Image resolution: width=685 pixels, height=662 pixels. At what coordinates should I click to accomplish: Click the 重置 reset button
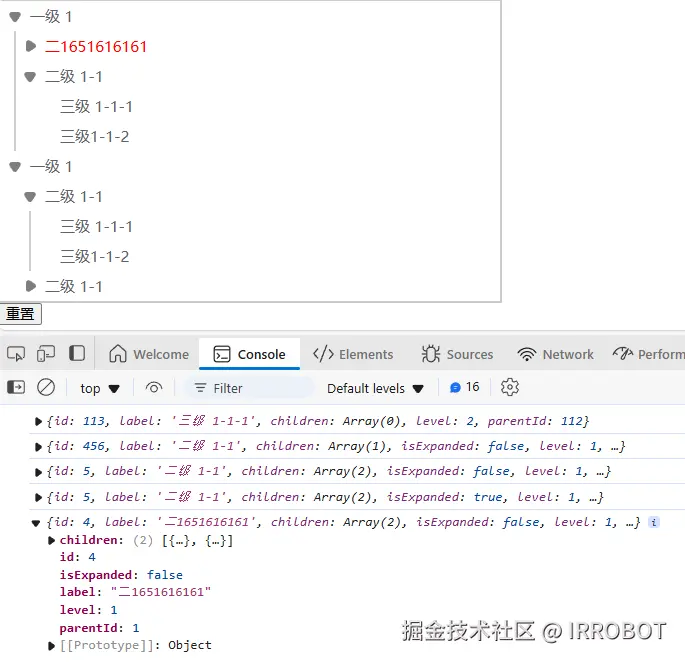[x=21, y=314]
